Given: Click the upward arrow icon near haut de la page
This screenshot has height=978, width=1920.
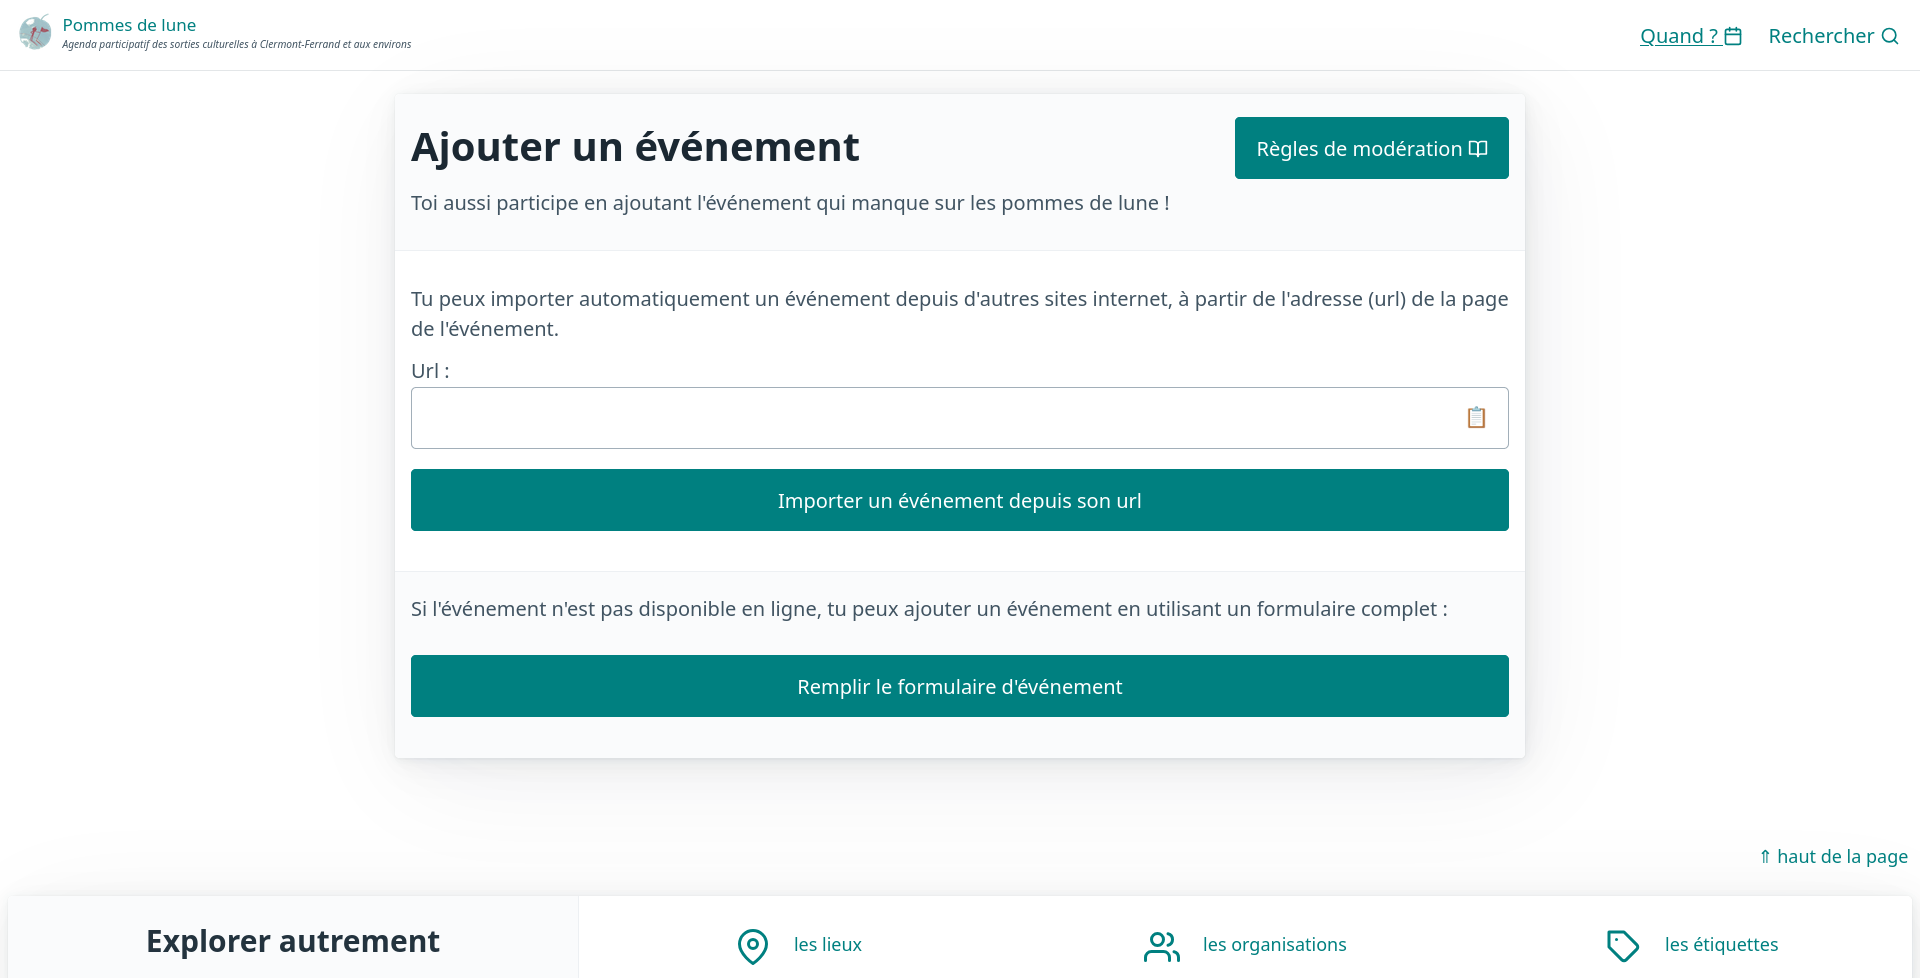Looking at the screenshot, I should (1766, 856).
